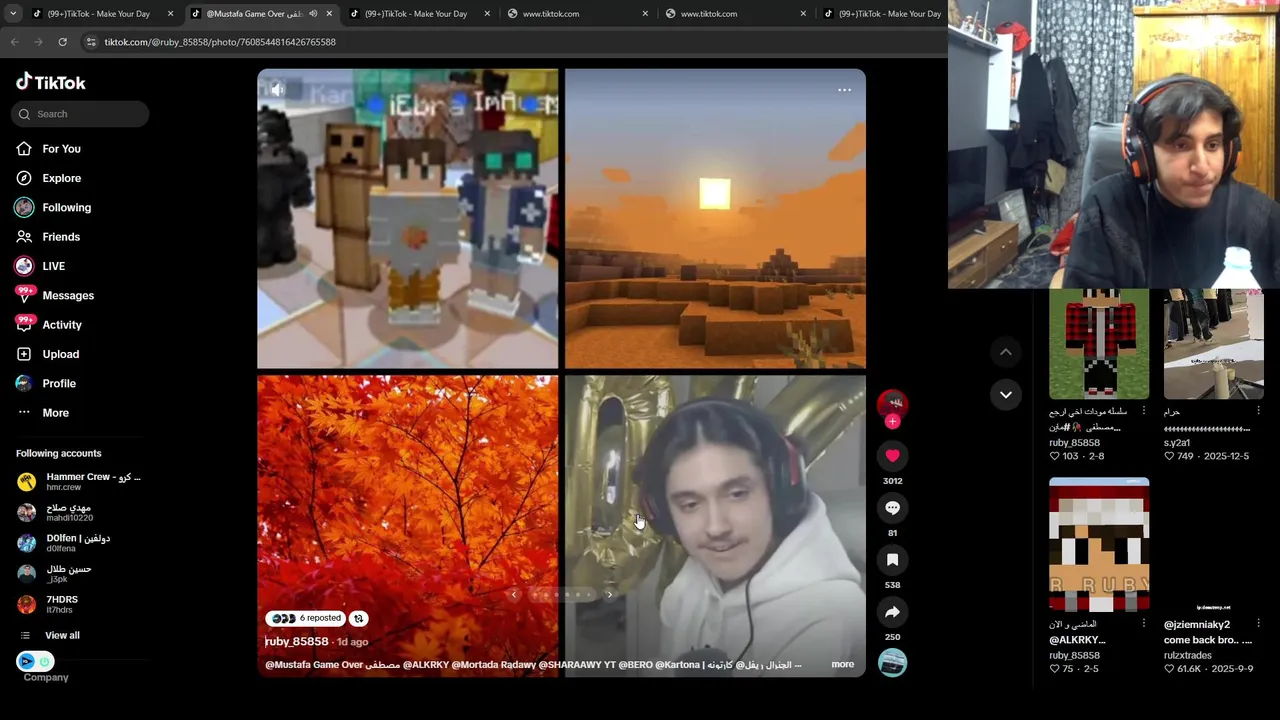View site information icon in address bar
1280x720 pixels.
point(91,42)
